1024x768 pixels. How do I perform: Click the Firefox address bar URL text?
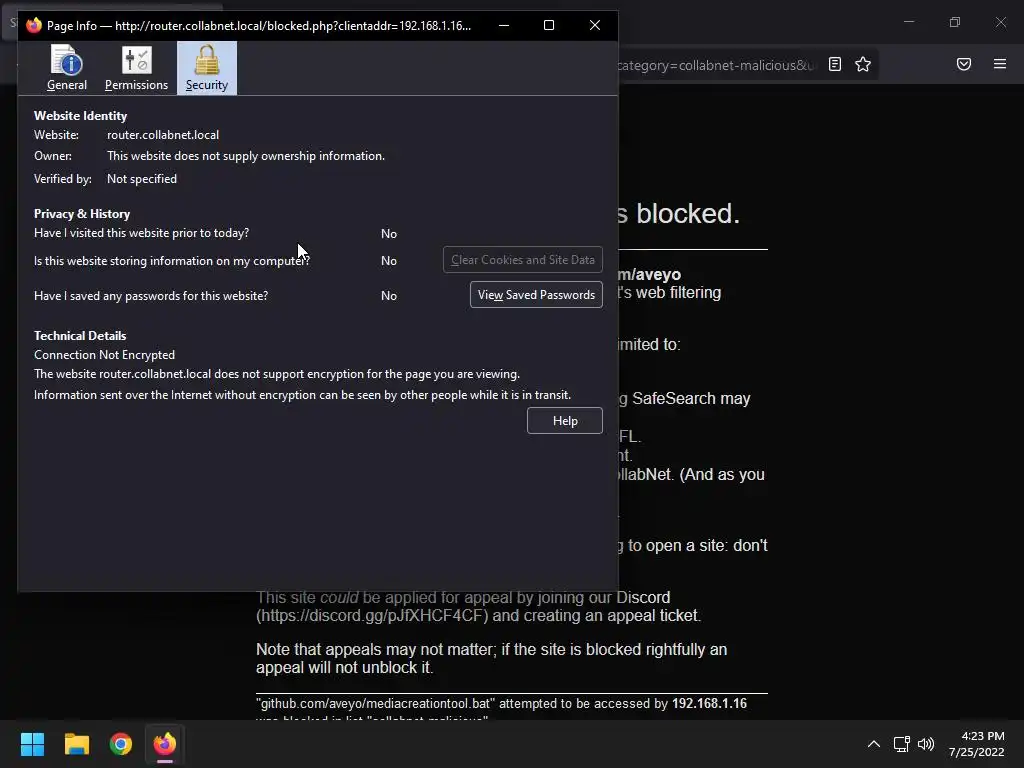716,65
